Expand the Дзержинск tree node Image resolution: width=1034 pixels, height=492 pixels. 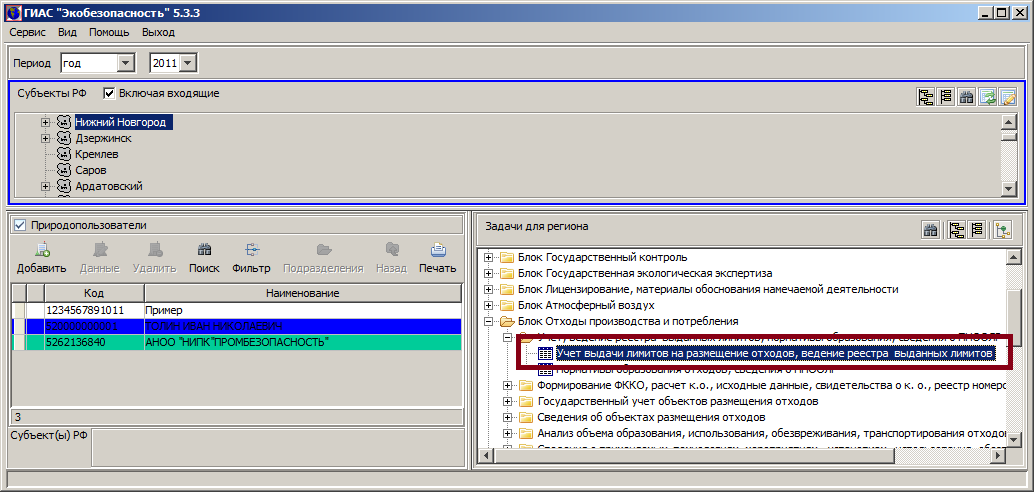(46, 138)
